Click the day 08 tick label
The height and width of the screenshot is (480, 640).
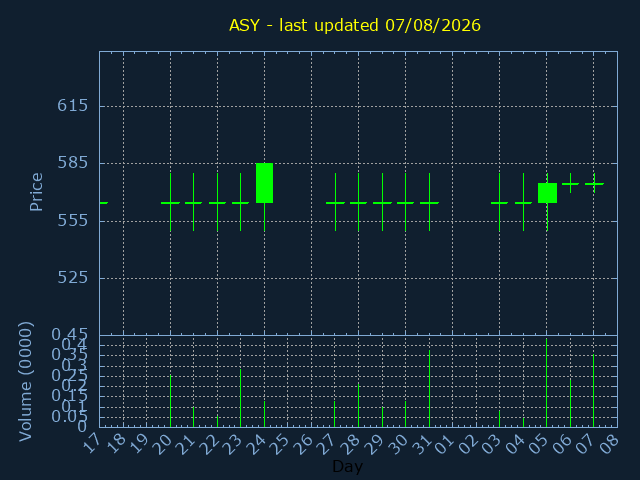609,444
